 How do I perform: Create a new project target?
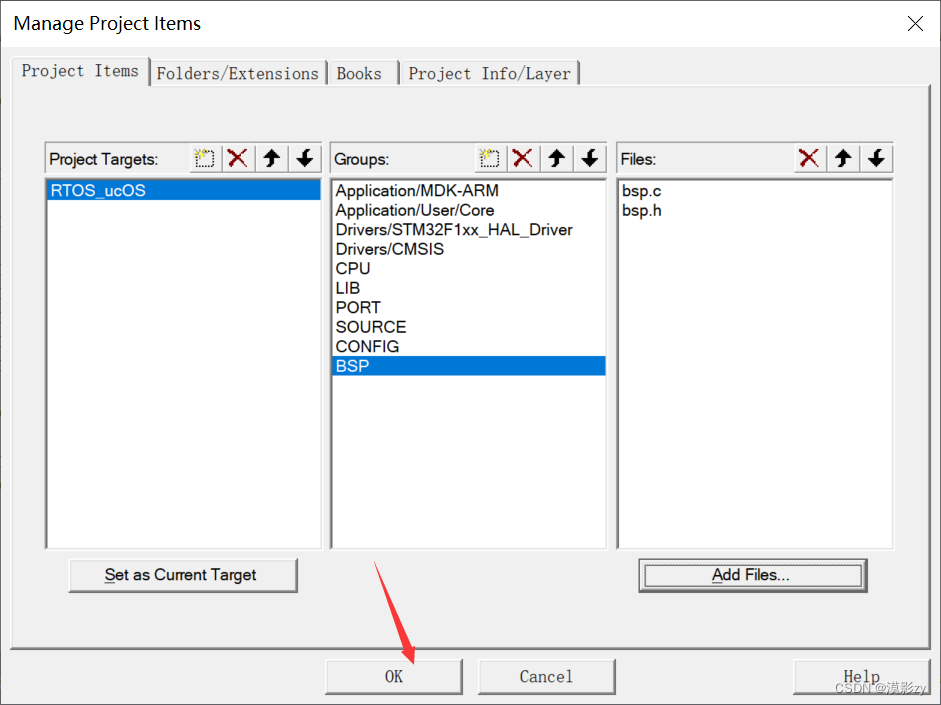pyautogui.click(x=205, y=158)
